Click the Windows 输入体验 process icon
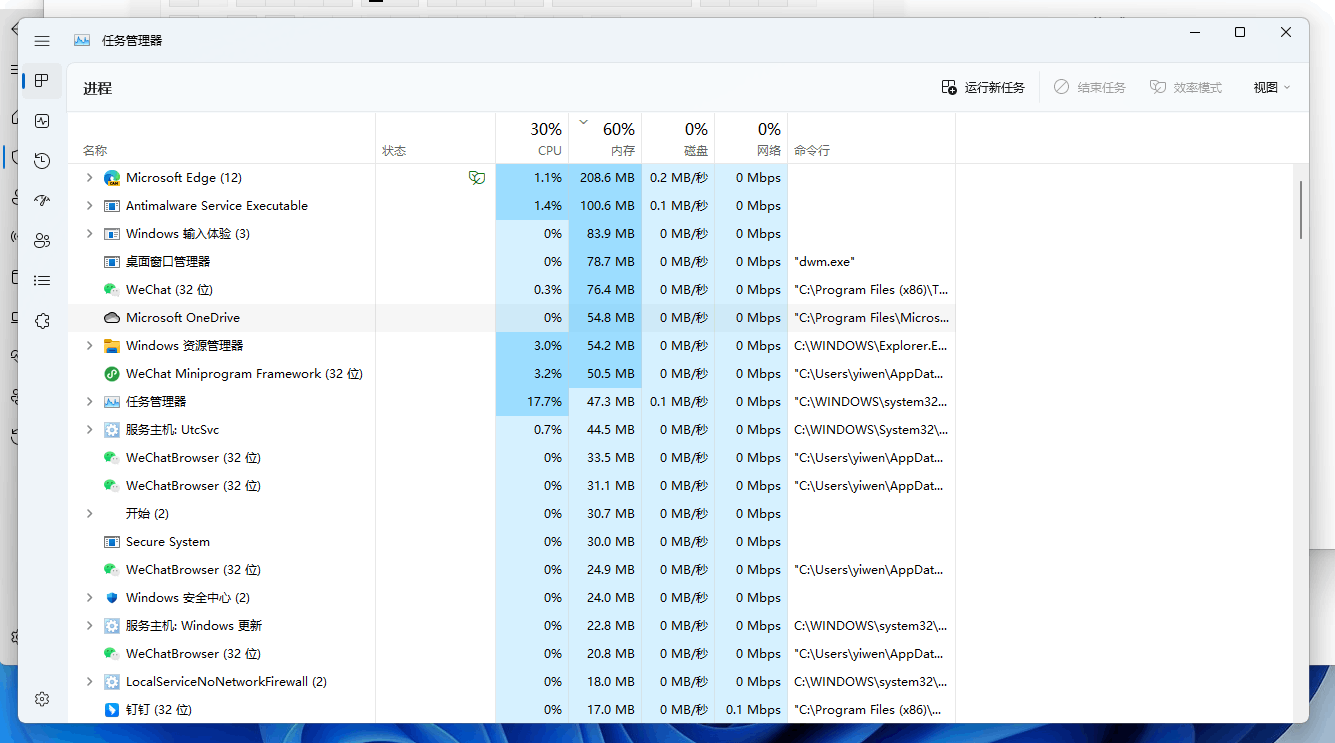This screenshot has height=743, width=1335. click(112, 234)
